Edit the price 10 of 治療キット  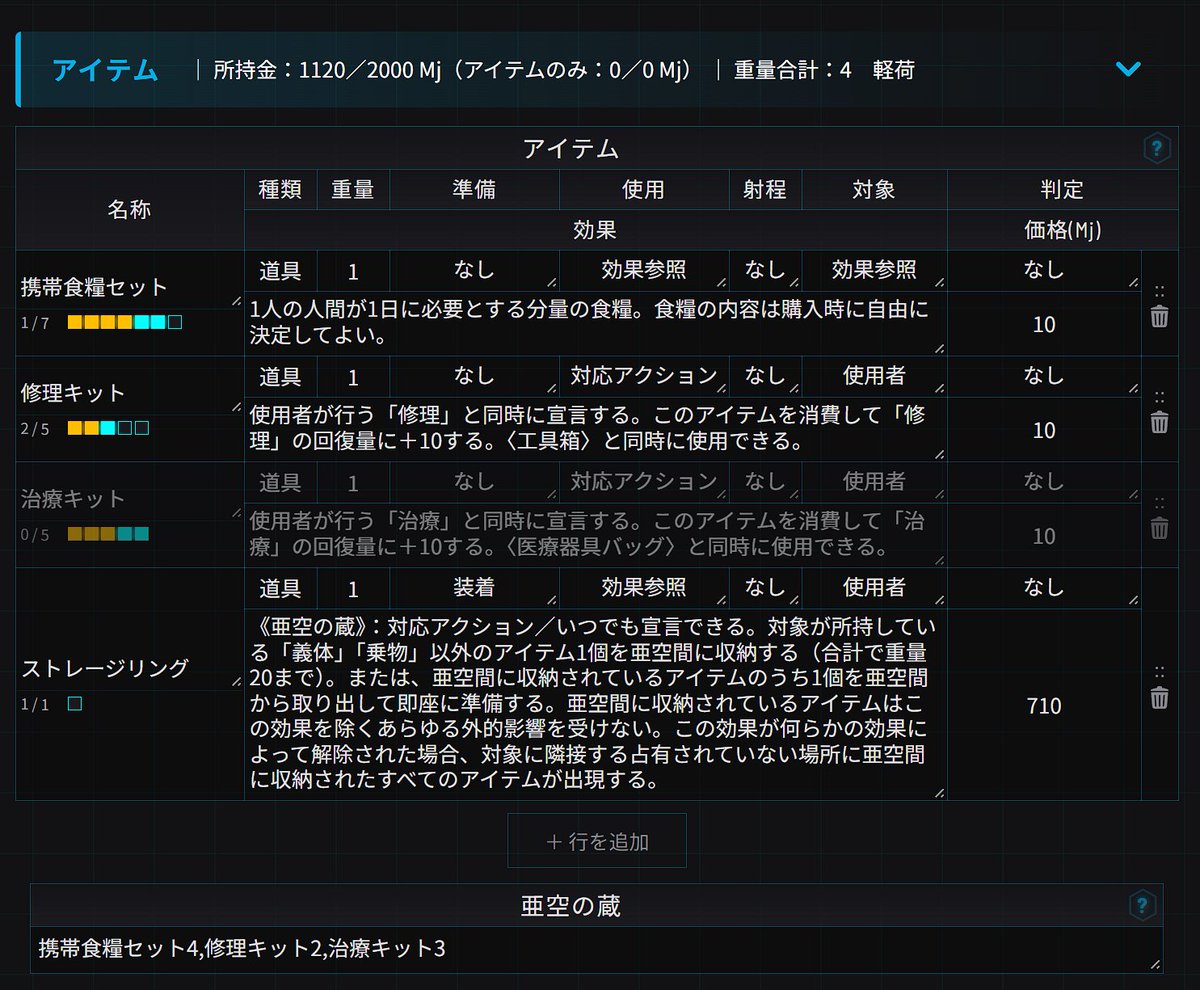(x=1044, y=536)
